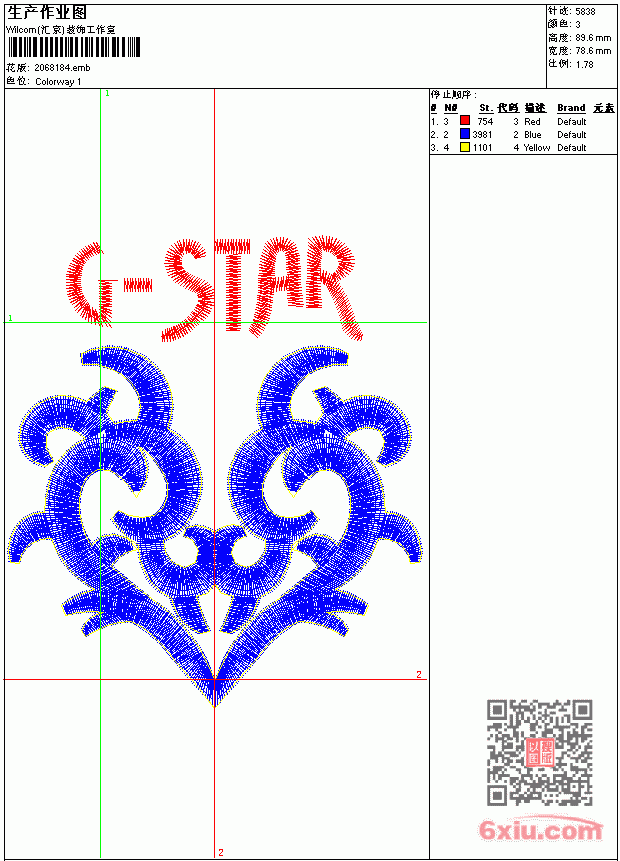Screen dimensions: 620x861
Task: Click the height value 89.6 mm
Action: tap(593, 38)
